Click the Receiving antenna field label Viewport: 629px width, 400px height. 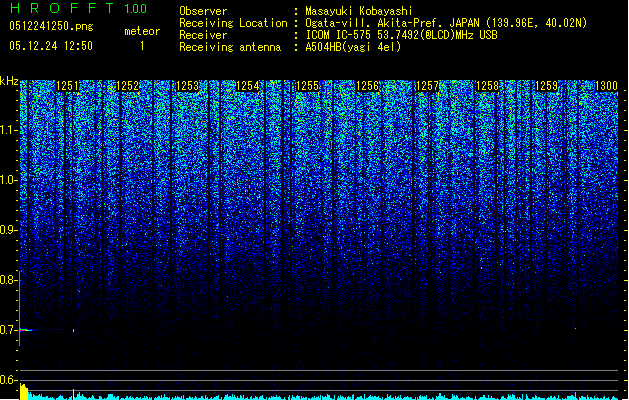230,47
